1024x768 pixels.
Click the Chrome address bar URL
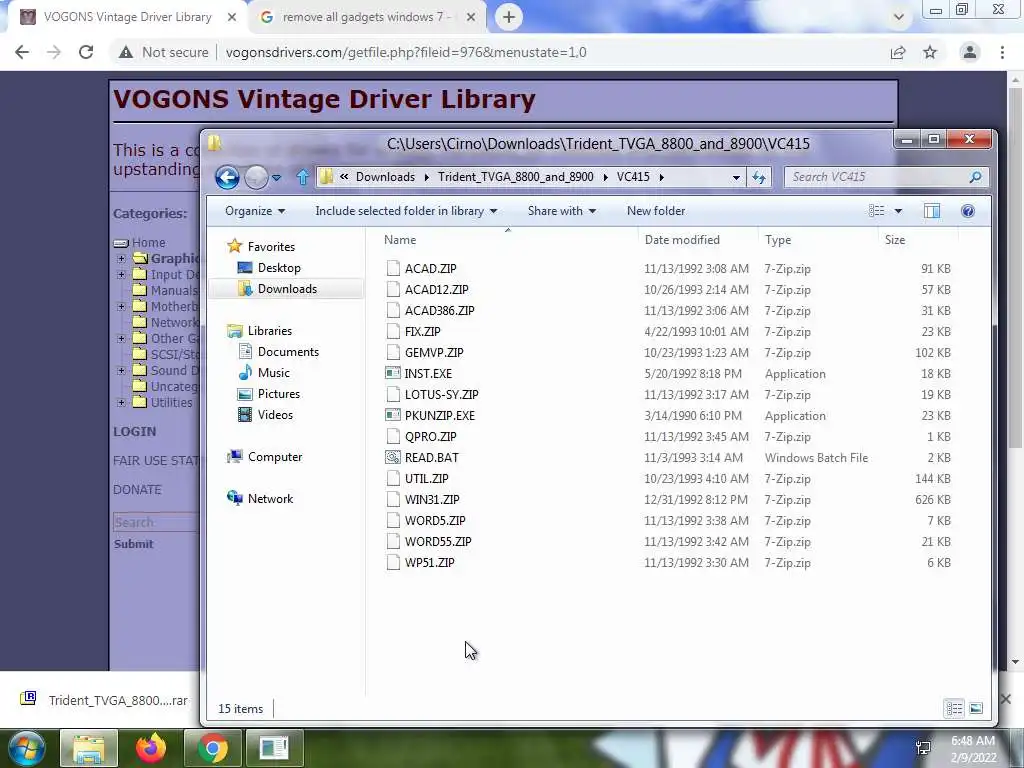[x=406, y=52]
